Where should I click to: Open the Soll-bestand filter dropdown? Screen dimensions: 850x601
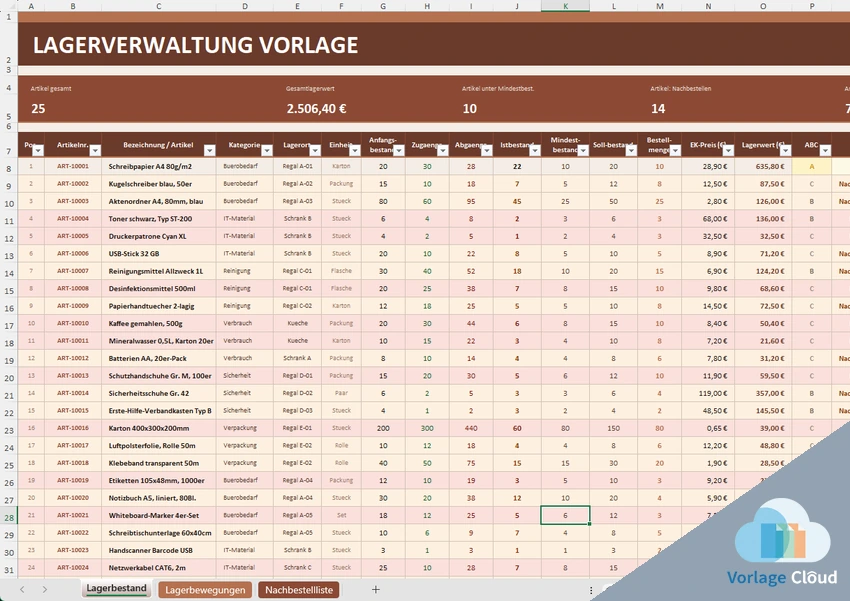632,151
